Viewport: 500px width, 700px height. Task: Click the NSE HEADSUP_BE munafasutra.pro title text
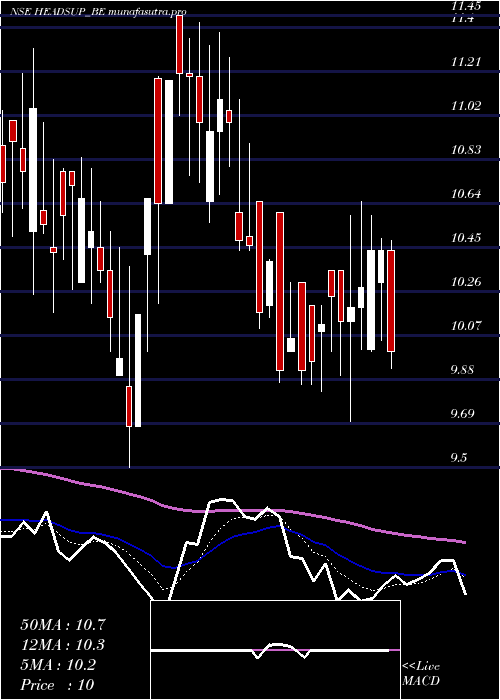[97, 12]
